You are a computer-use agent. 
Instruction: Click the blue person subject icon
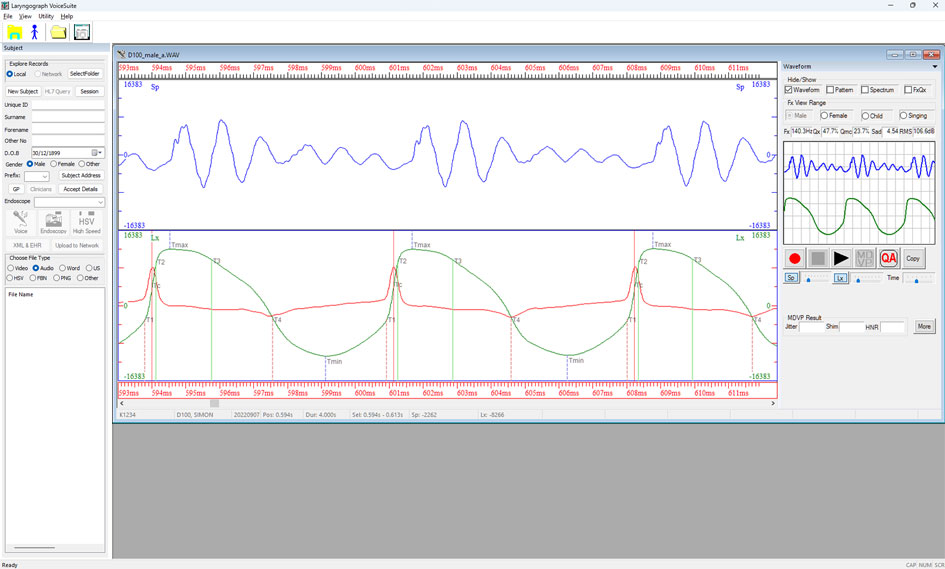click(34, 32)
